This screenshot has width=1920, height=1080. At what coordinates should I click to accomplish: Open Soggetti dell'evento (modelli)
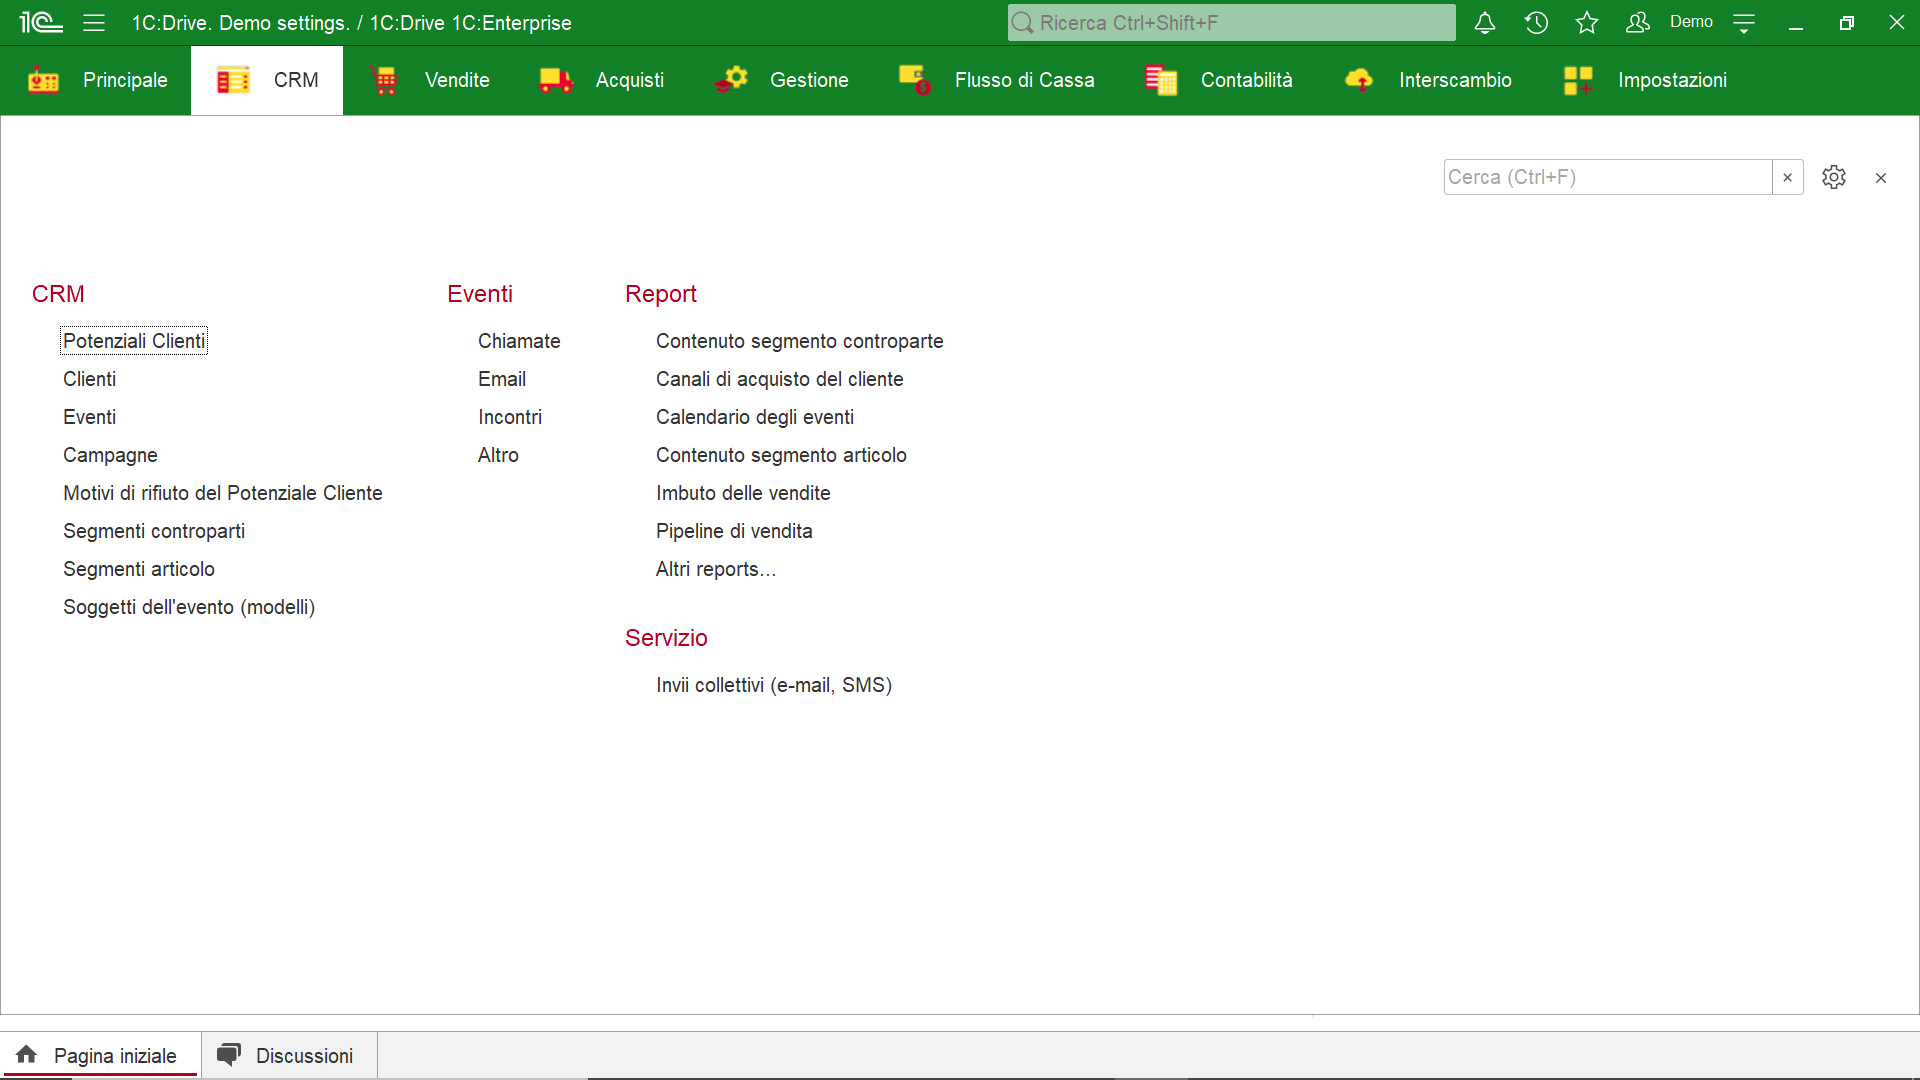(189, 607)
